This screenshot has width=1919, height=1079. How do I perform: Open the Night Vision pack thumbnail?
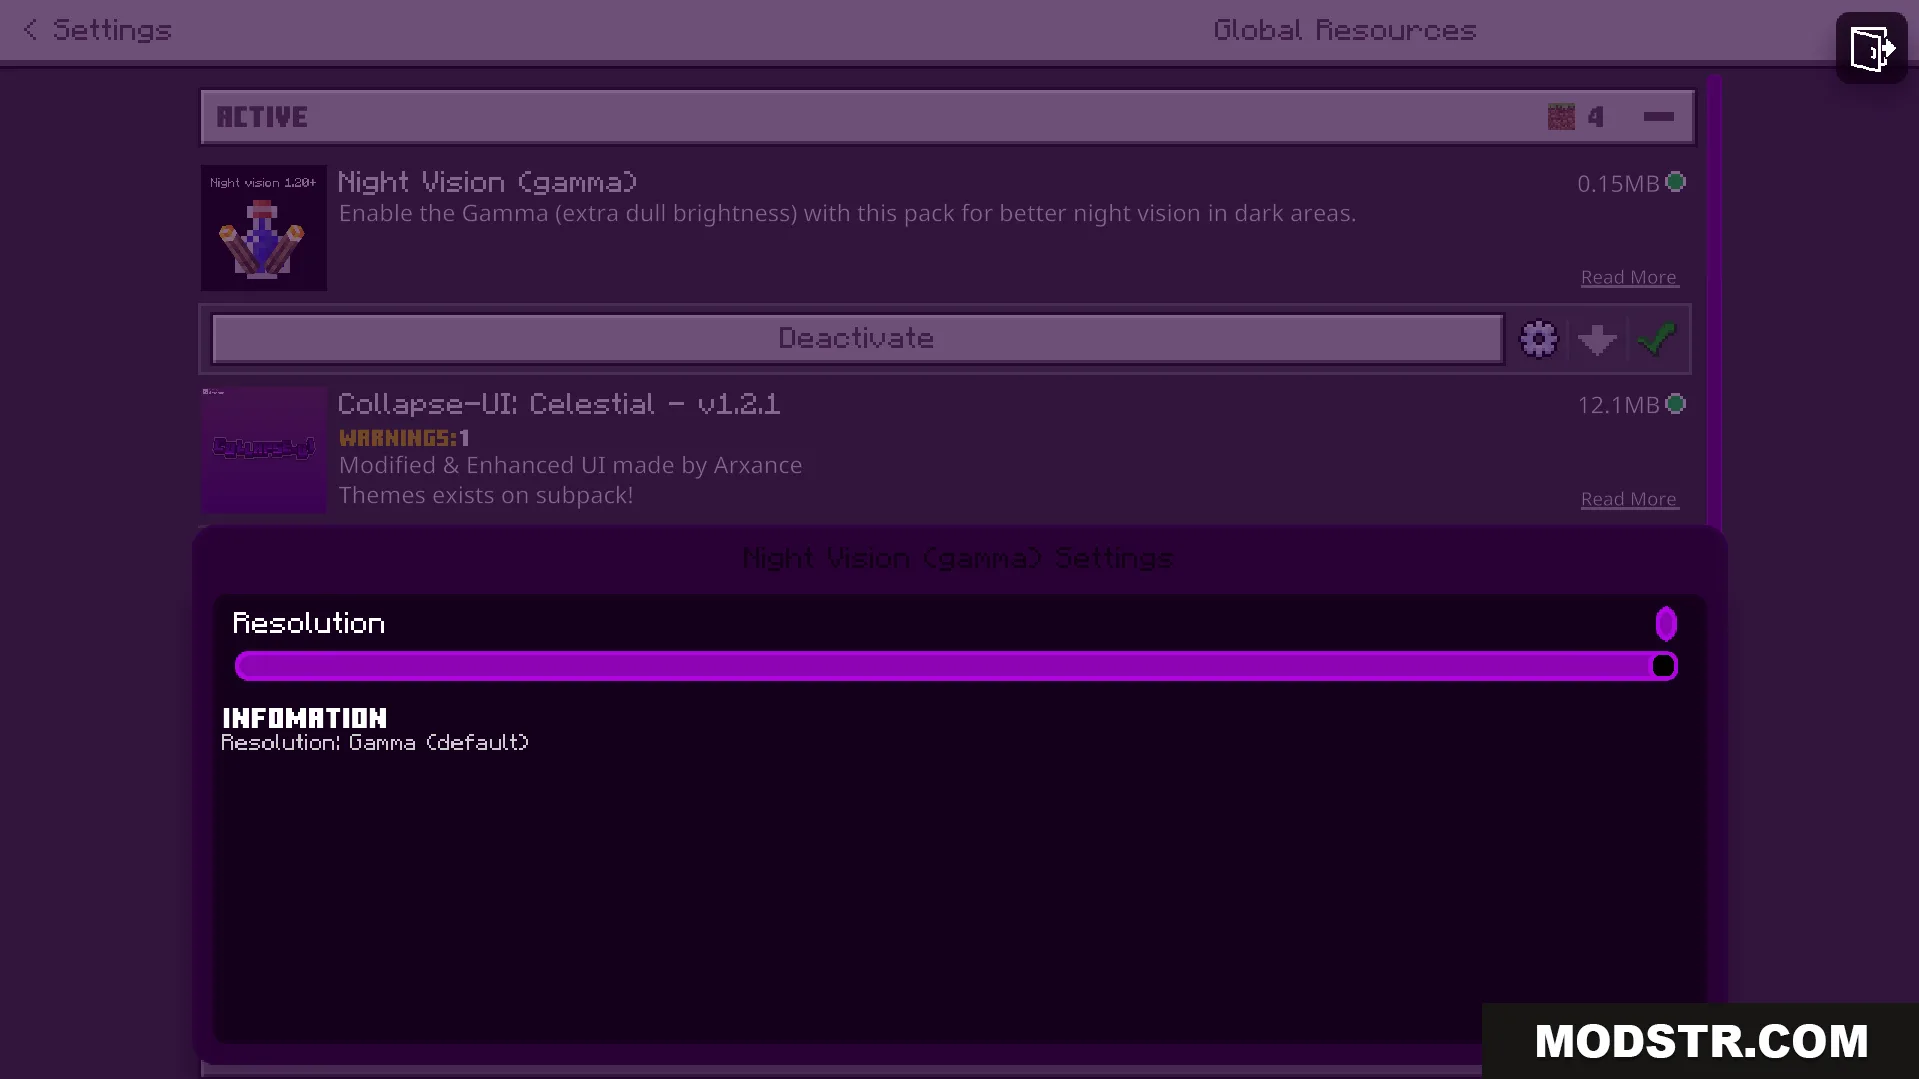264,228
